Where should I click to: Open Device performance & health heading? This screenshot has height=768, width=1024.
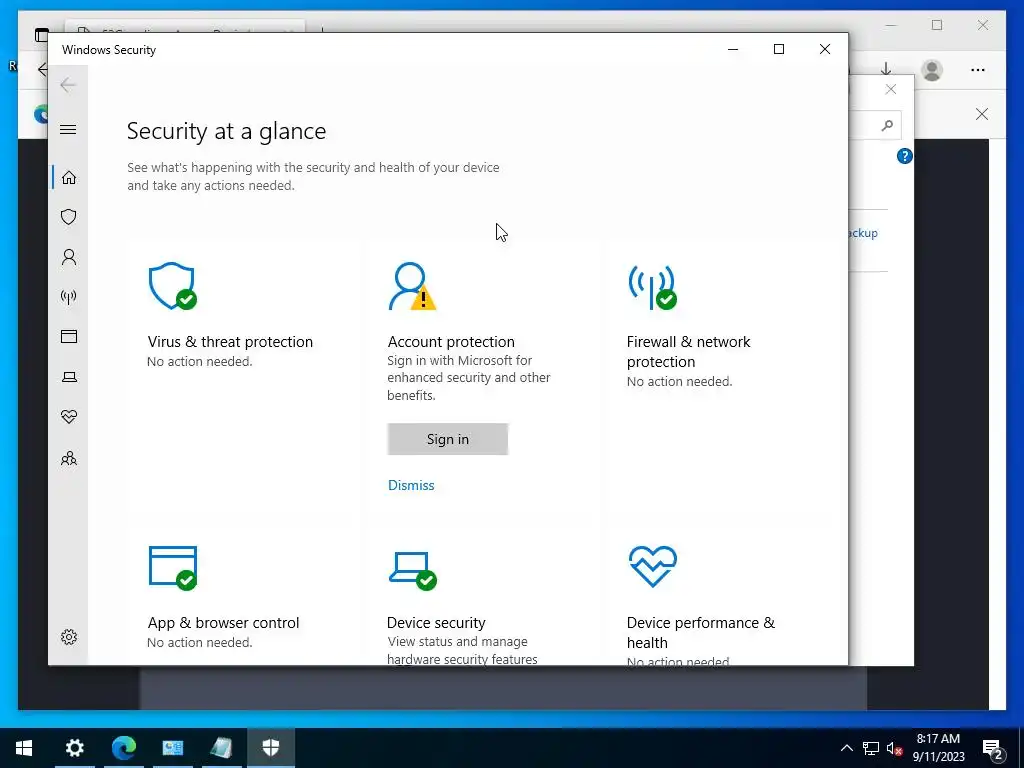(x=701, y=632)
